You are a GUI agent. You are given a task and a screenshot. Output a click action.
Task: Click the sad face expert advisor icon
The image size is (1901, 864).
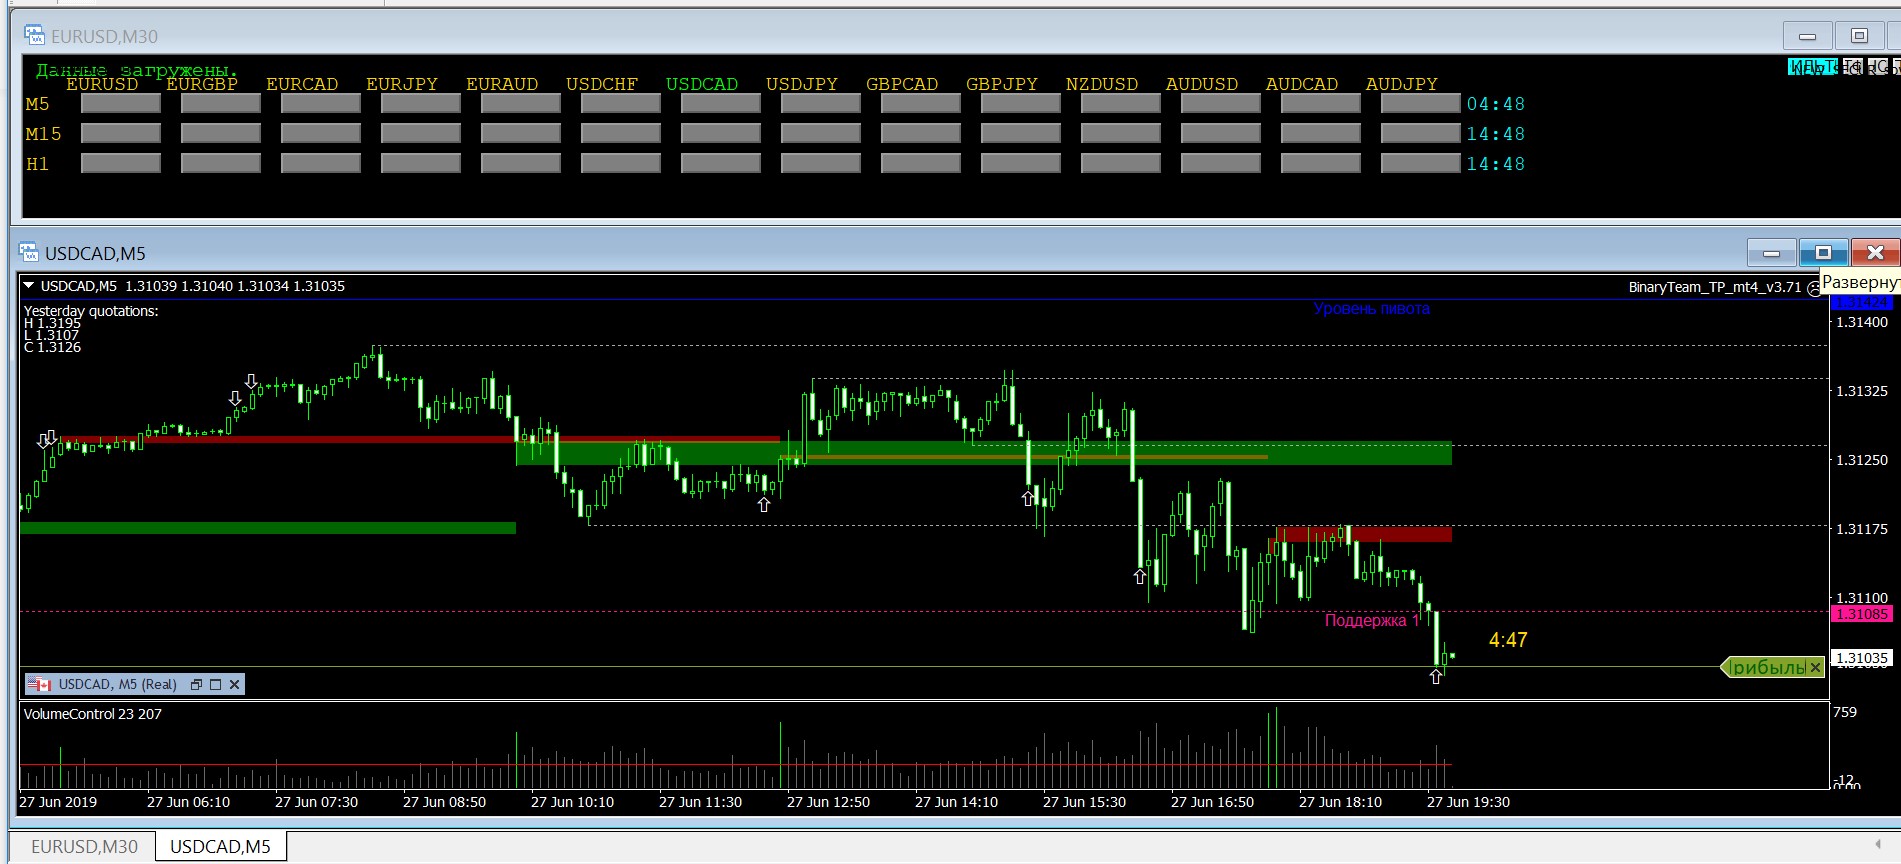(1815, 288)
